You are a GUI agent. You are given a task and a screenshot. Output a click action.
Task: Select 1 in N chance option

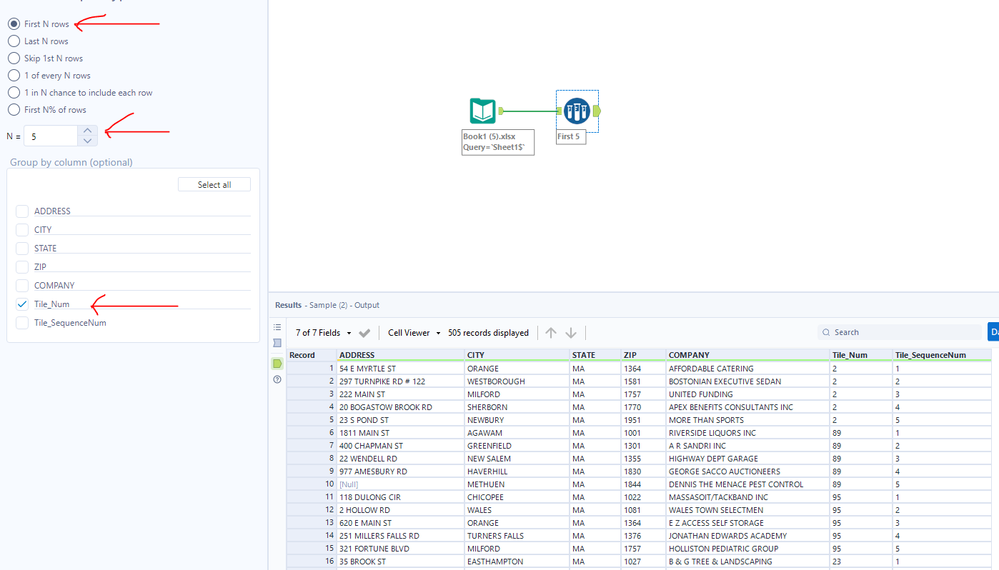pyautogui.click(x=13, y=92)
